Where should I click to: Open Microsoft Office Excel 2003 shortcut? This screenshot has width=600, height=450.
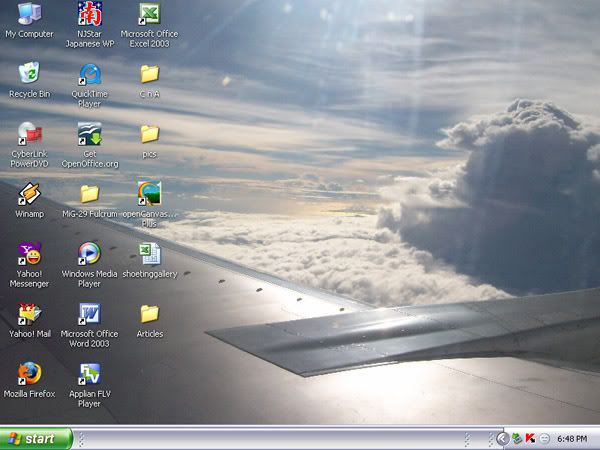(149, 15)
